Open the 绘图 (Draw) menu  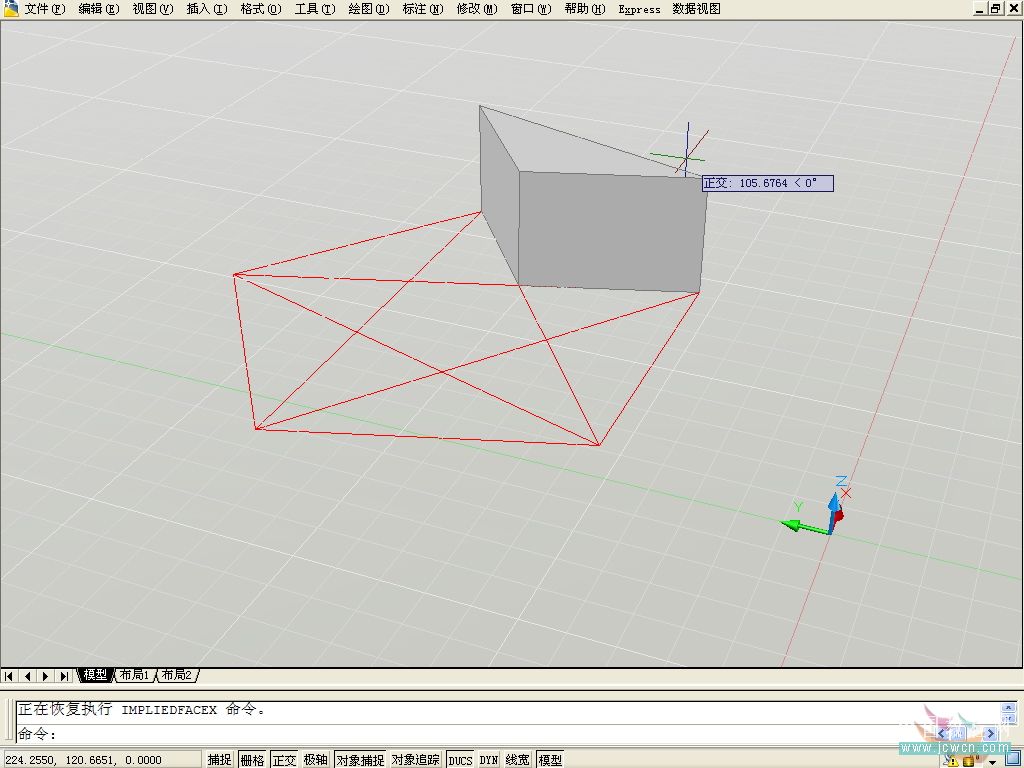pos(368,9)
